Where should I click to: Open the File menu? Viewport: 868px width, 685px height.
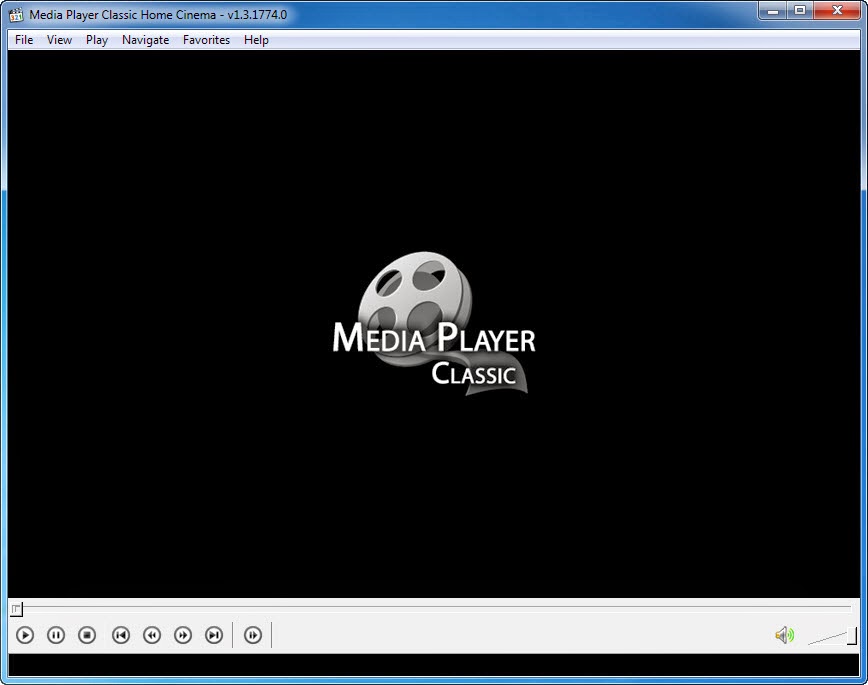pyautogui.click(x=23, y=40)
